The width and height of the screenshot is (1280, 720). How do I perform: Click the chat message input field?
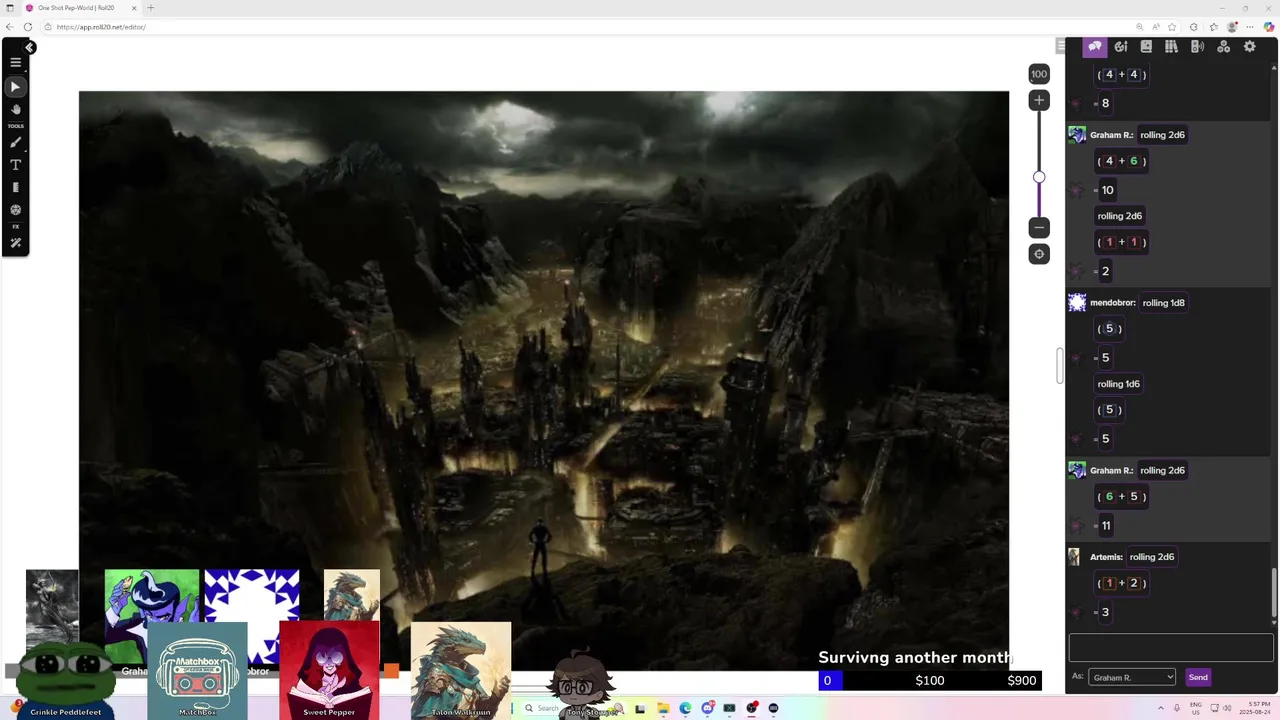(1170, 648)
